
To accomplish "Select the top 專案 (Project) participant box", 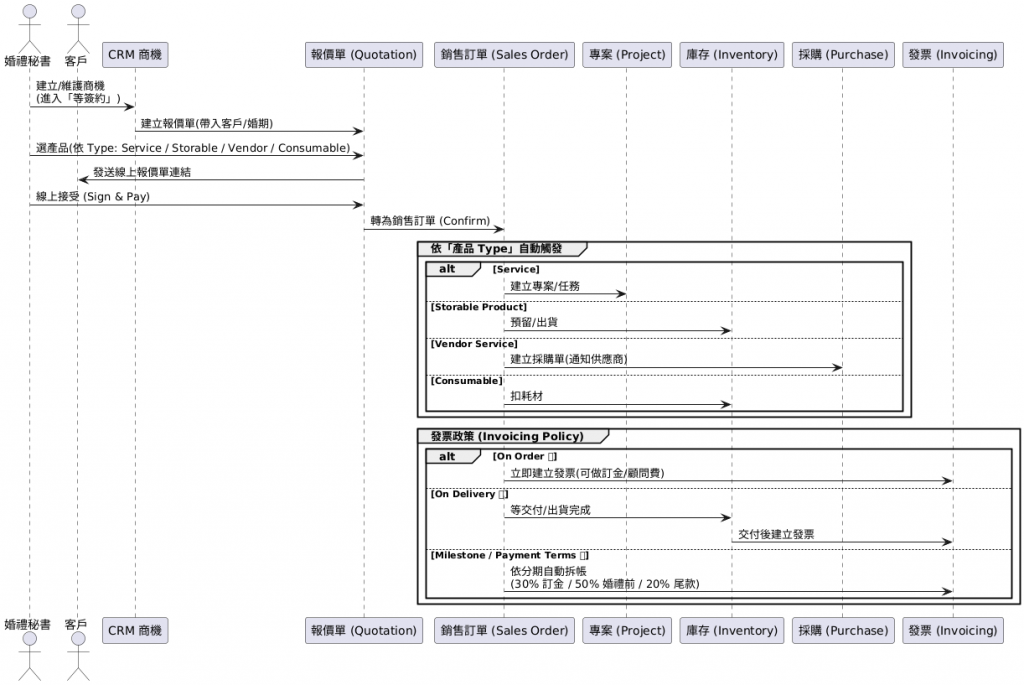I will 627,55.
